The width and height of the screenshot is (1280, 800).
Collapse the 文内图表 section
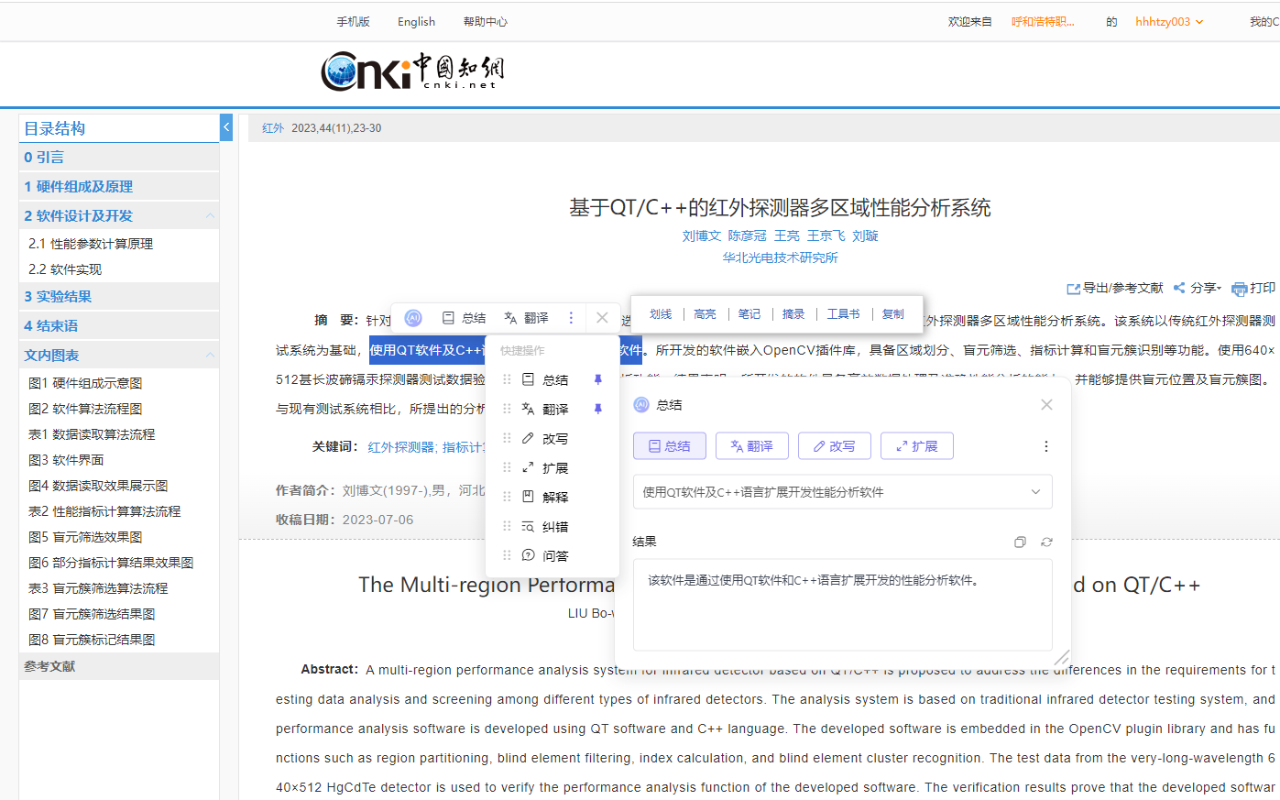210,355
